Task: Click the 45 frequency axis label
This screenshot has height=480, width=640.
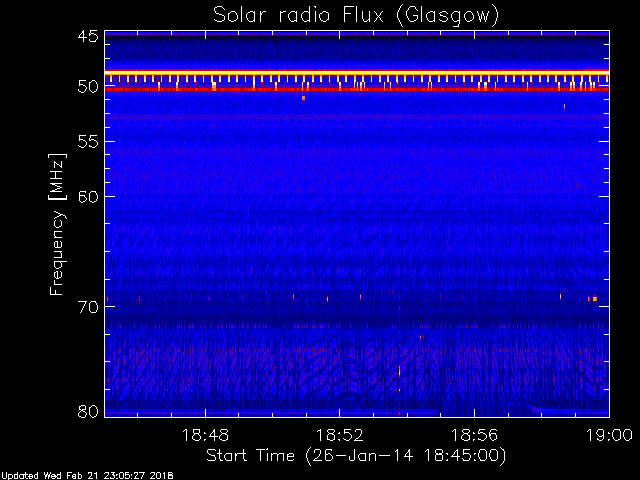Action: click(x=88, y=36)
